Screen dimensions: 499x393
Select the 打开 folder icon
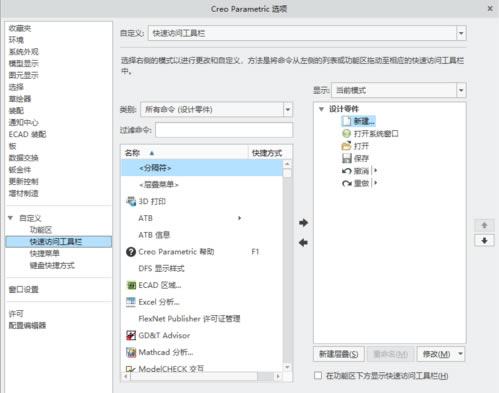pyautogui.click(x=346, y=146)
